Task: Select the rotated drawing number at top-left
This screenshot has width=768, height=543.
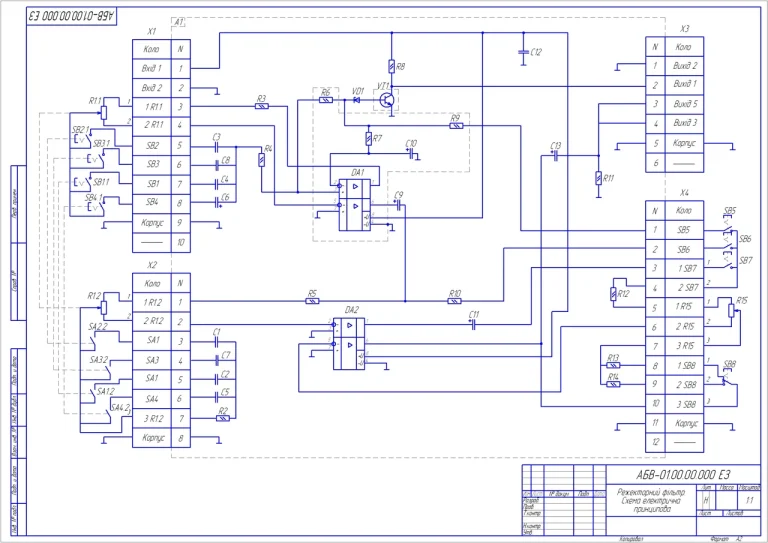Action: point(72,16)
